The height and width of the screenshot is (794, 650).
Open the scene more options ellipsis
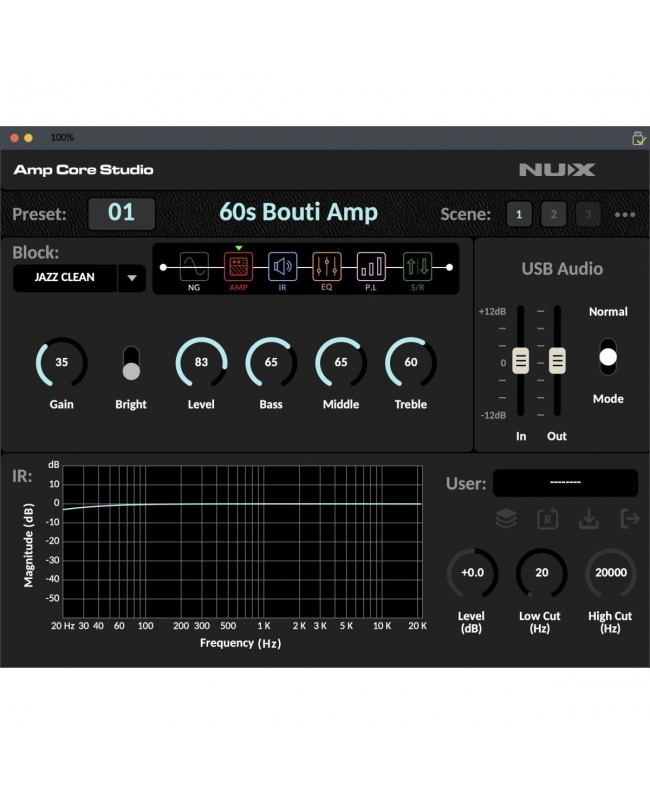[x=625, y=215]
